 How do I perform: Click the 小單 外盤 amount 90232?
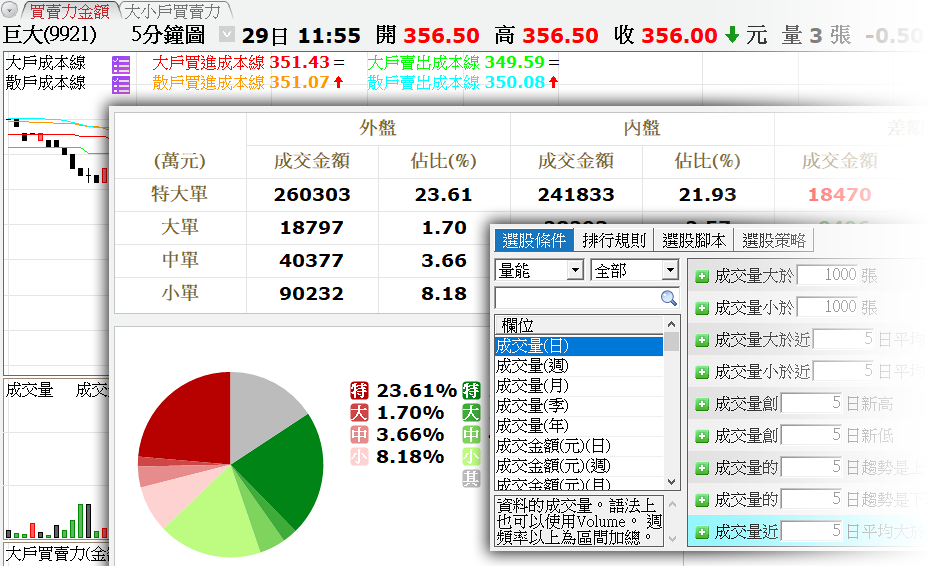tap(312, 294)
